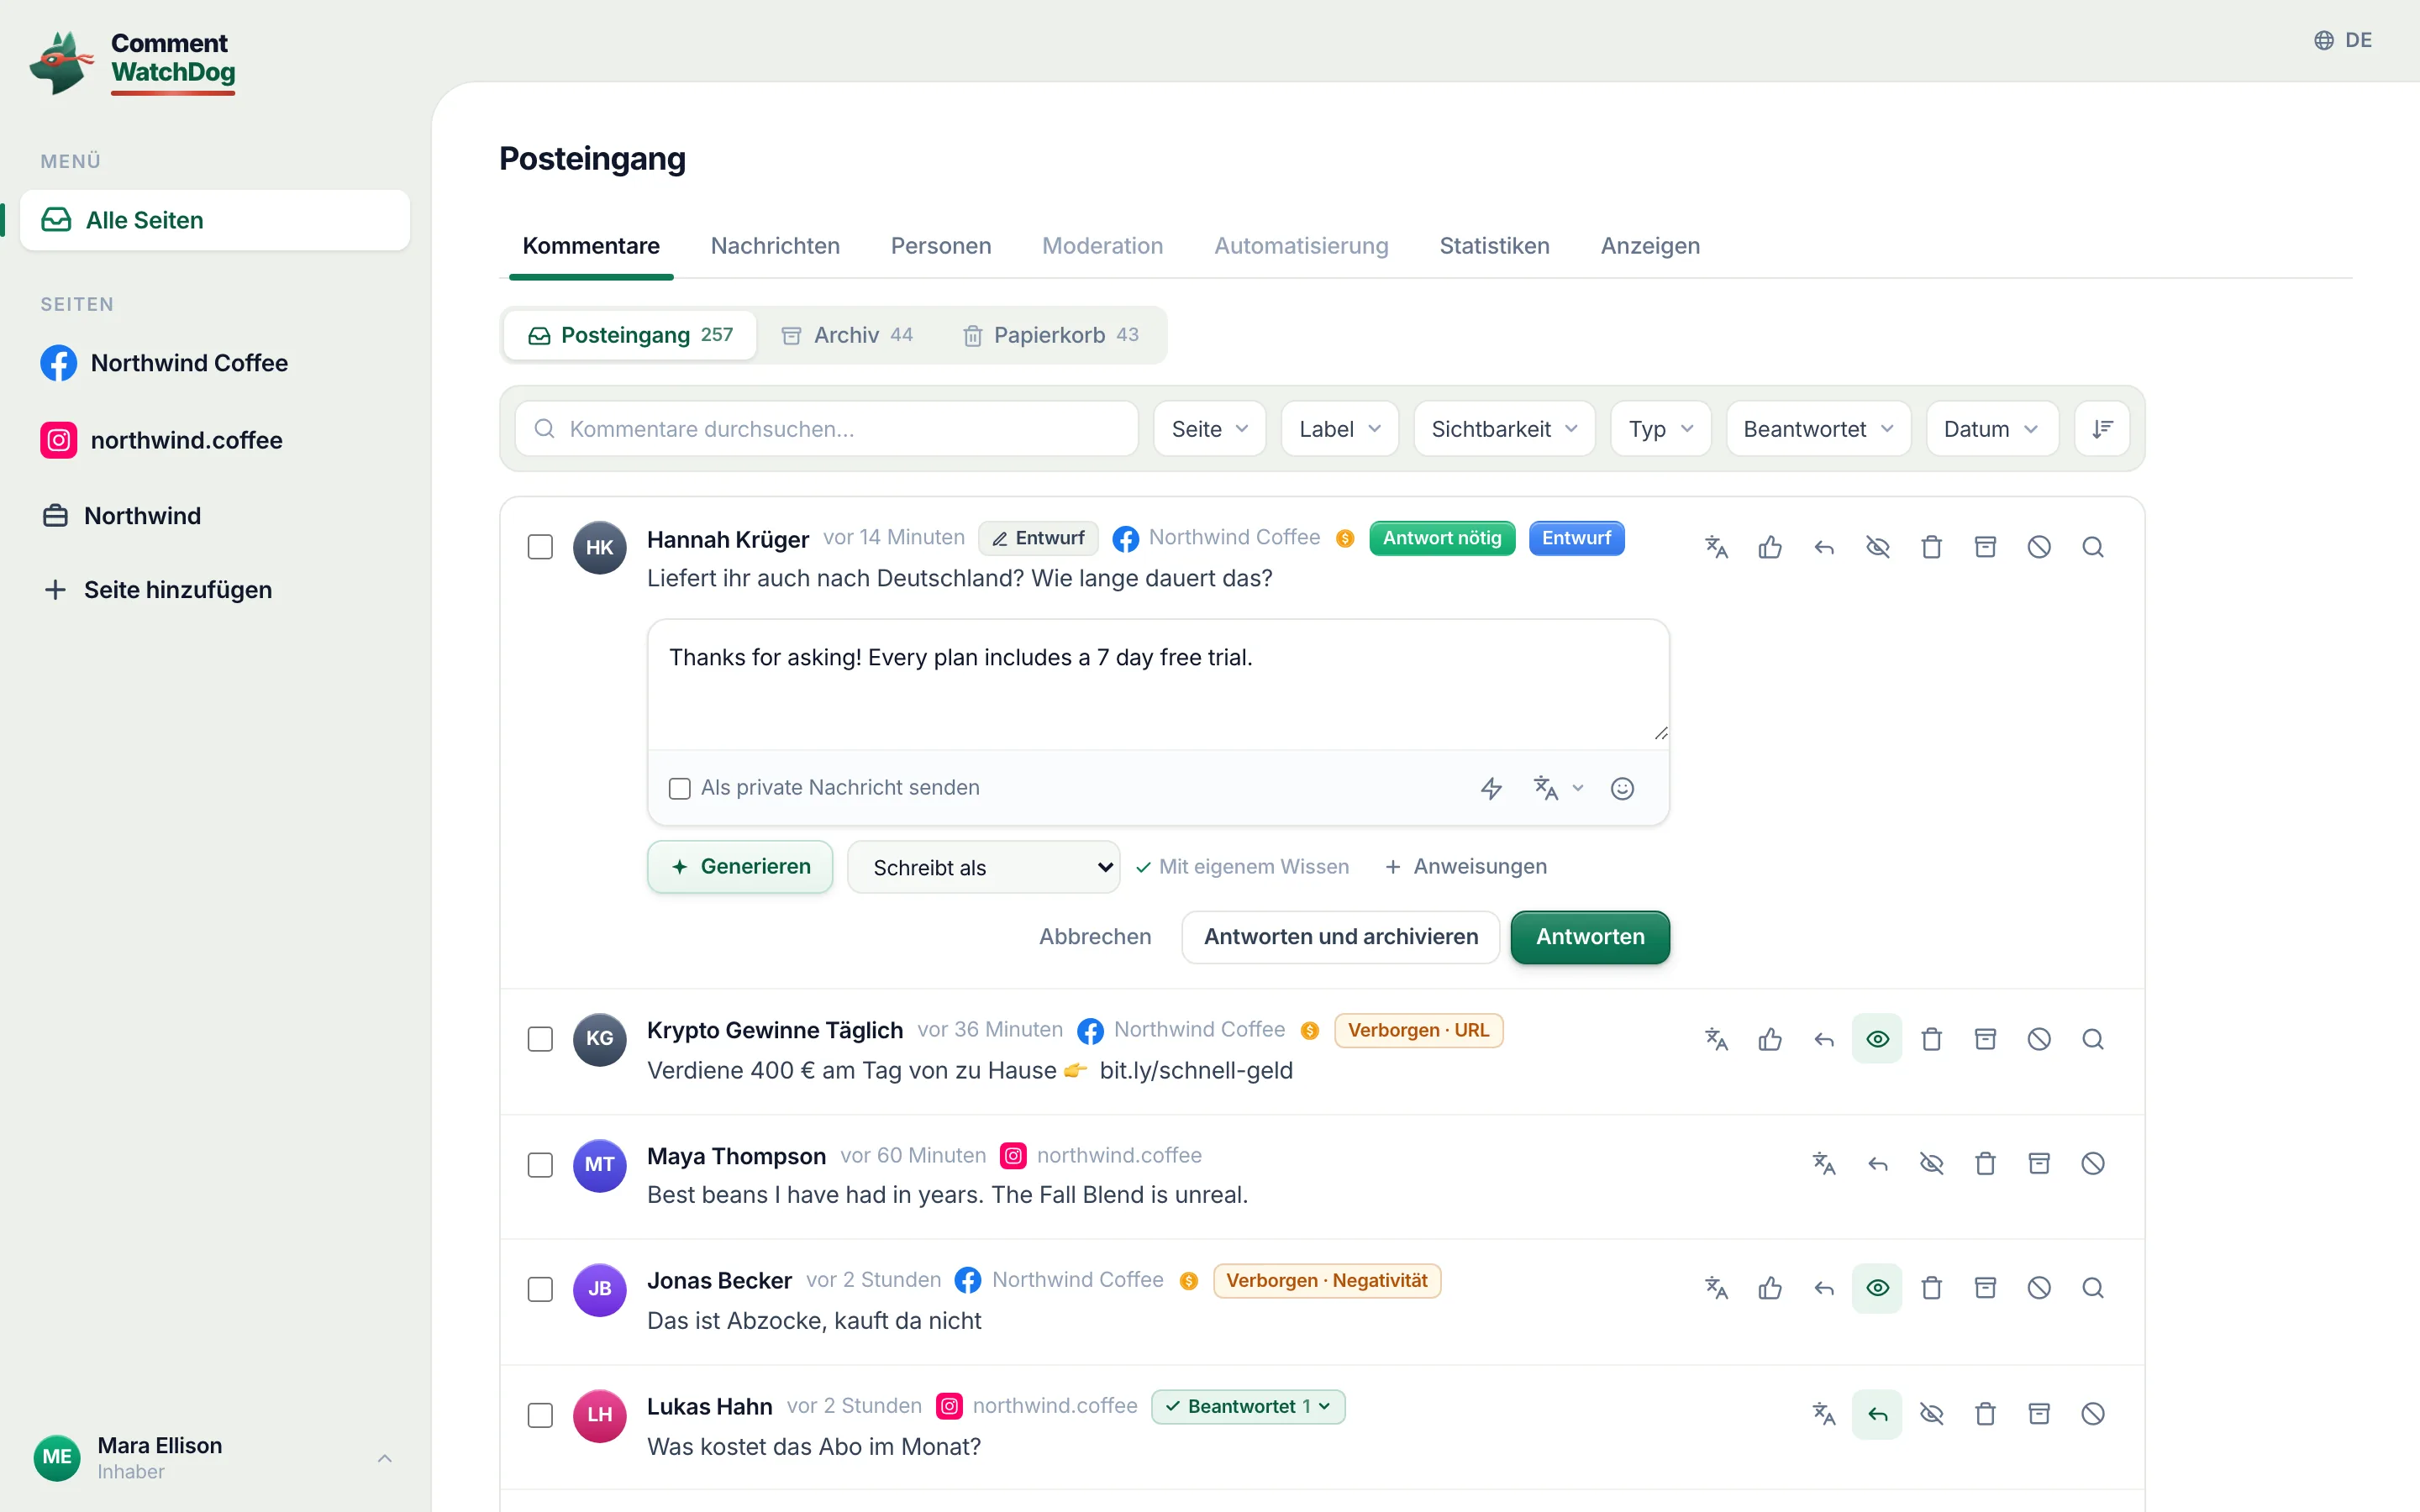Click the reply icon on Lukas Hahn's comment
The image size is (2420, 1512).
pyautogui.click(x=1877, y=1414)
